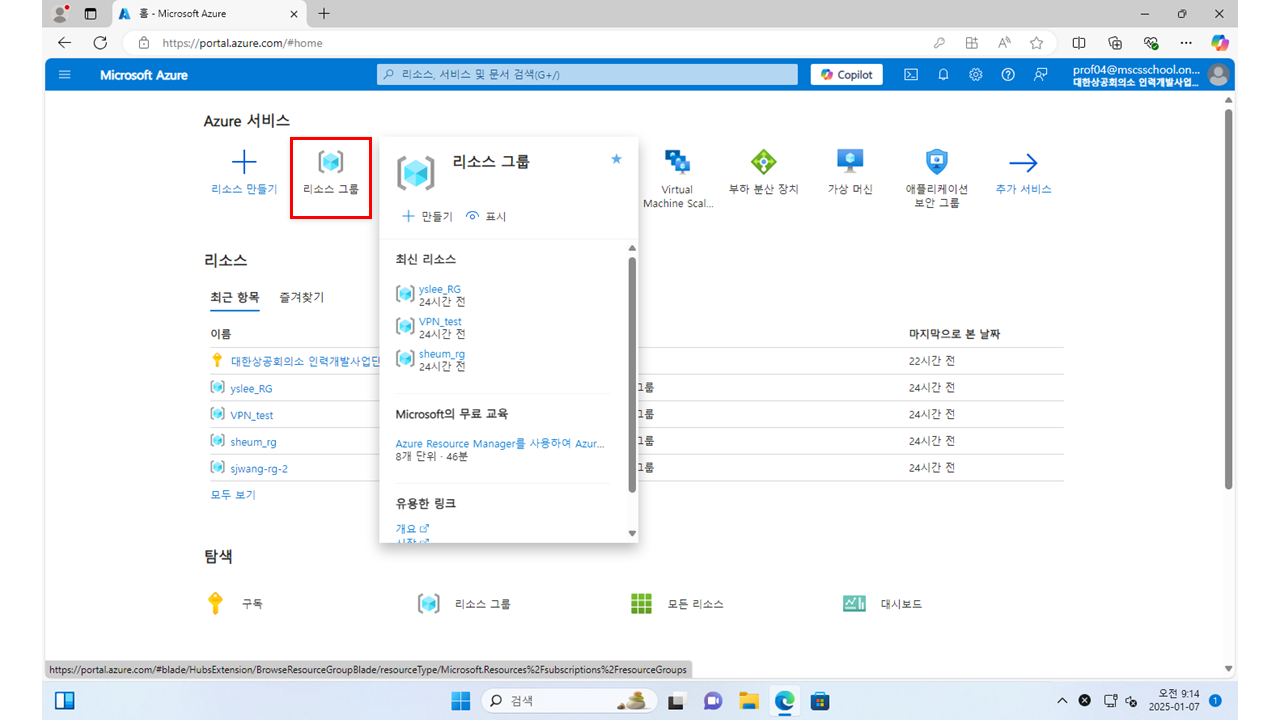Open the Azure portal hamburger menu

tap(65, 75)
